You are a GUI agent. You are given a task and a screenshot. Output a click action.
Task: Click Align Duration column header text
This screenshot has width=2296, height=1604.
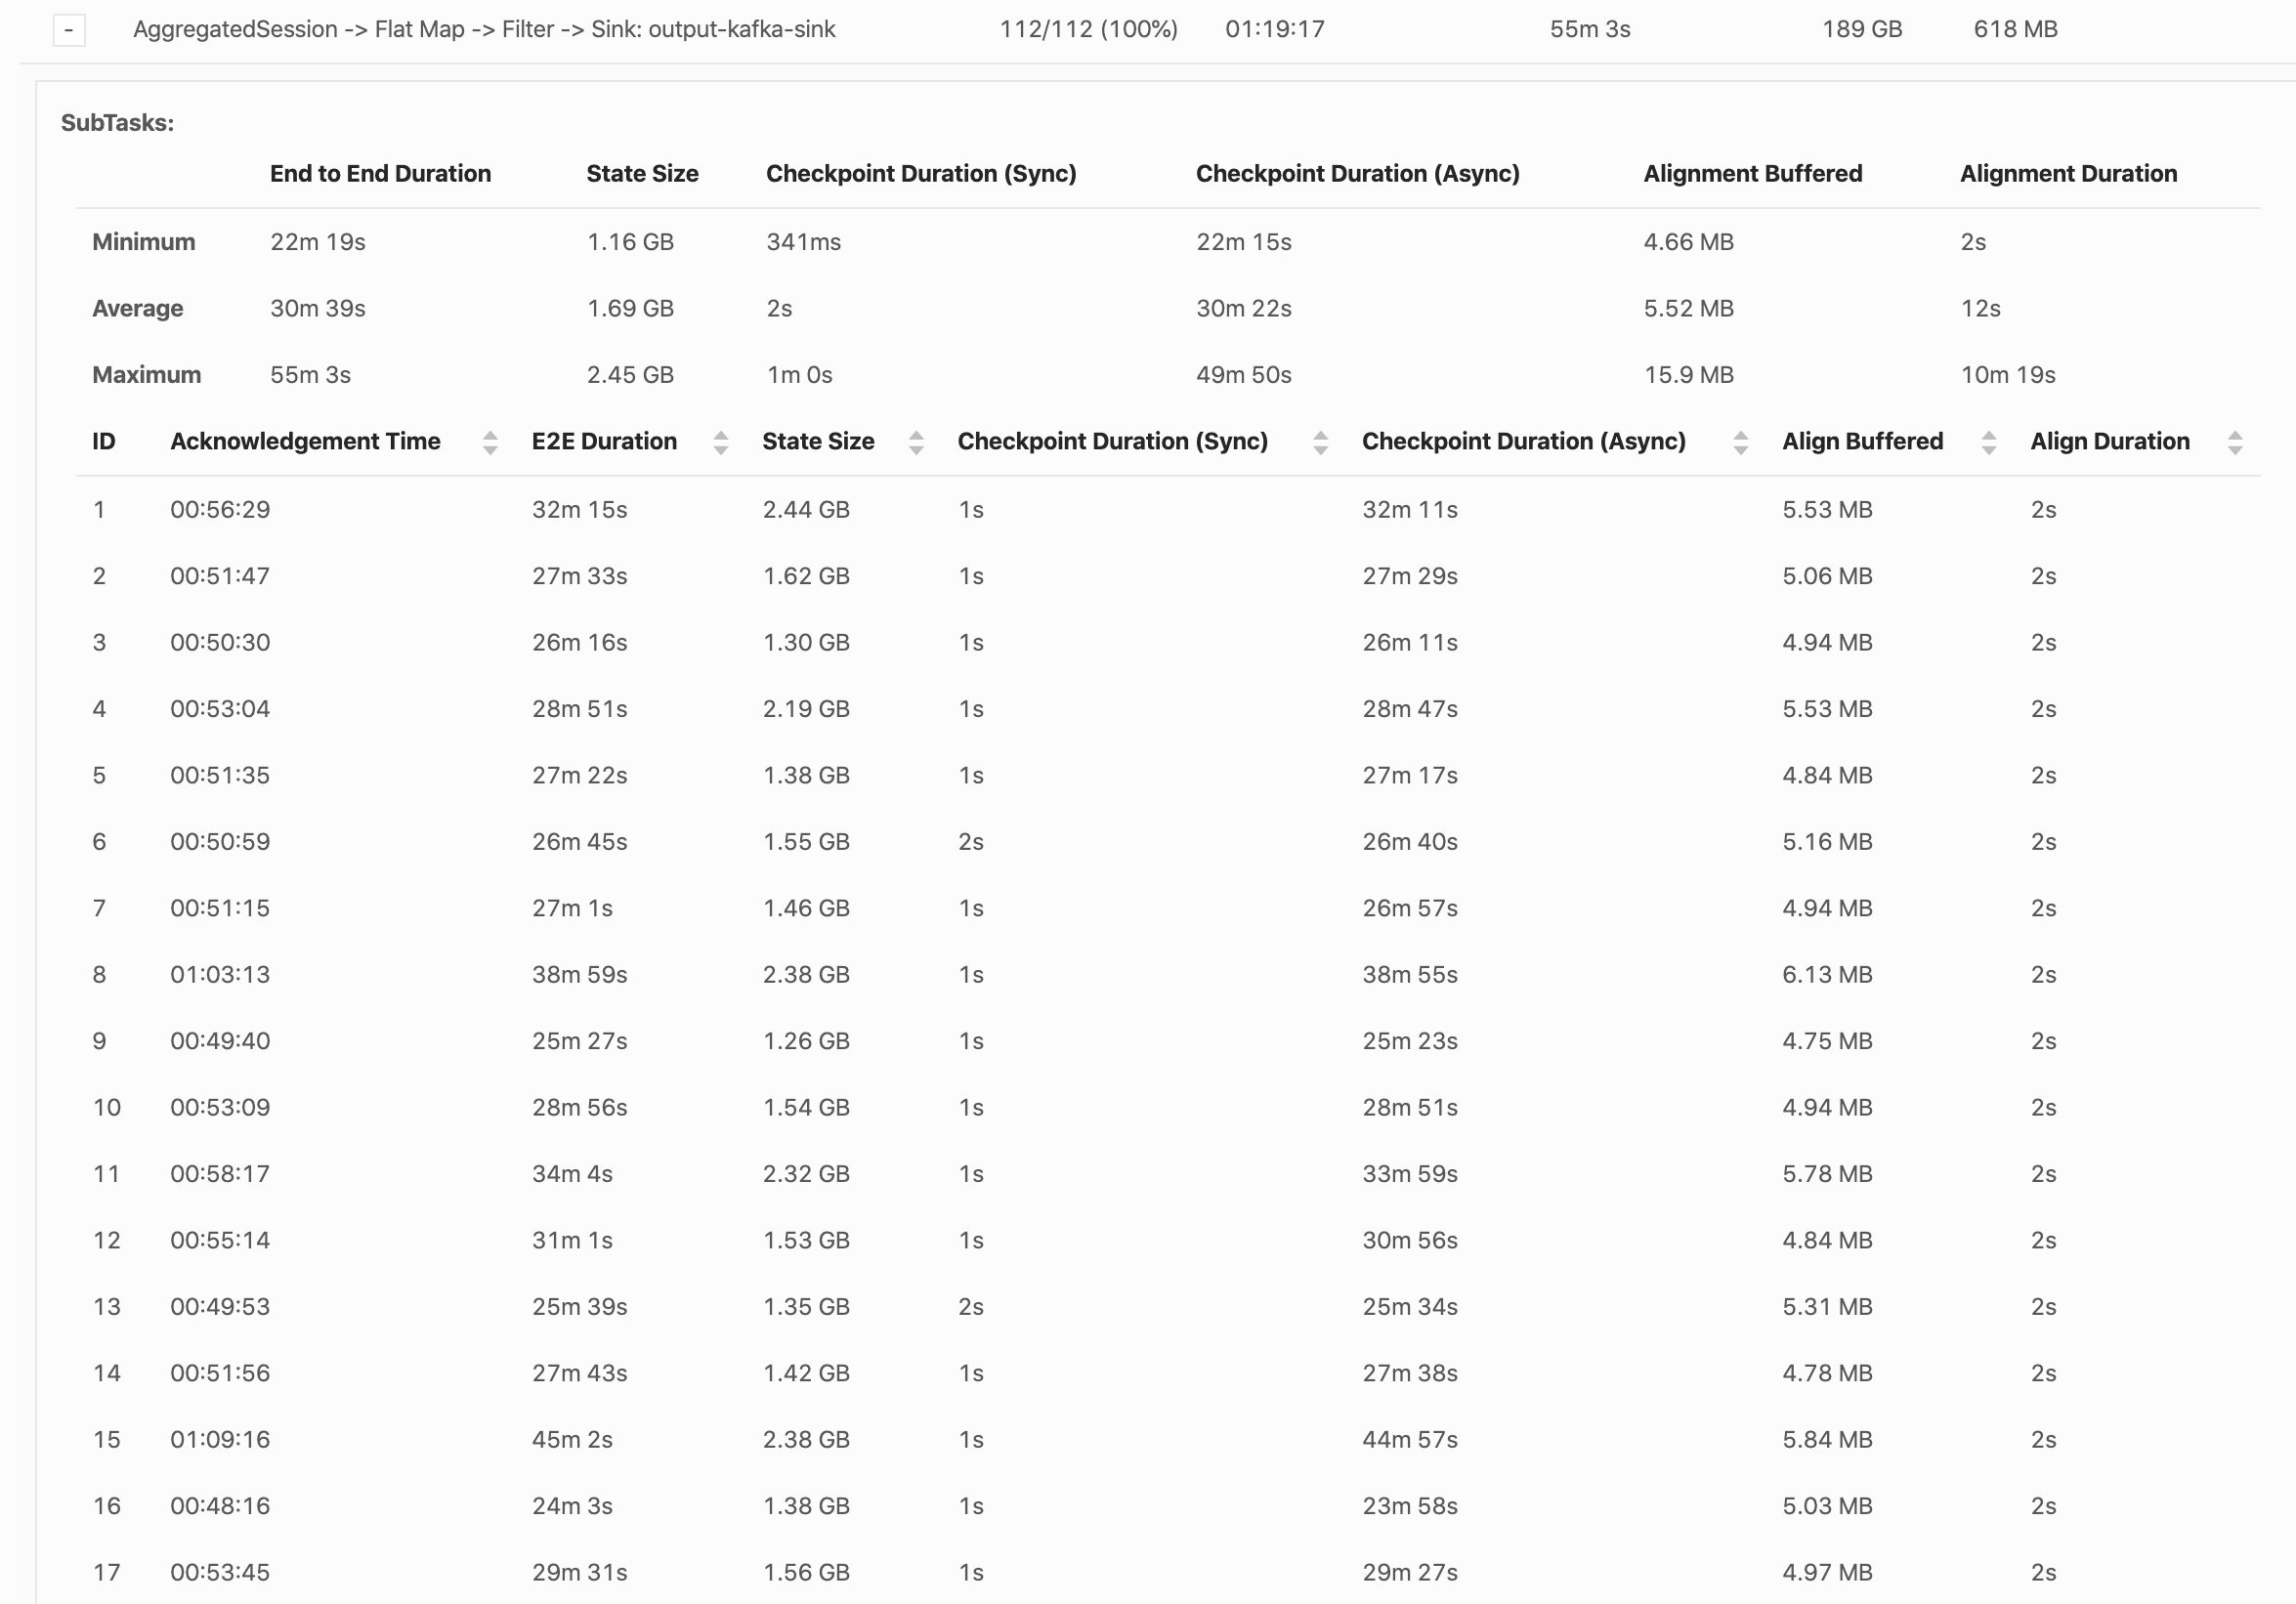[x=2109, y=441]
